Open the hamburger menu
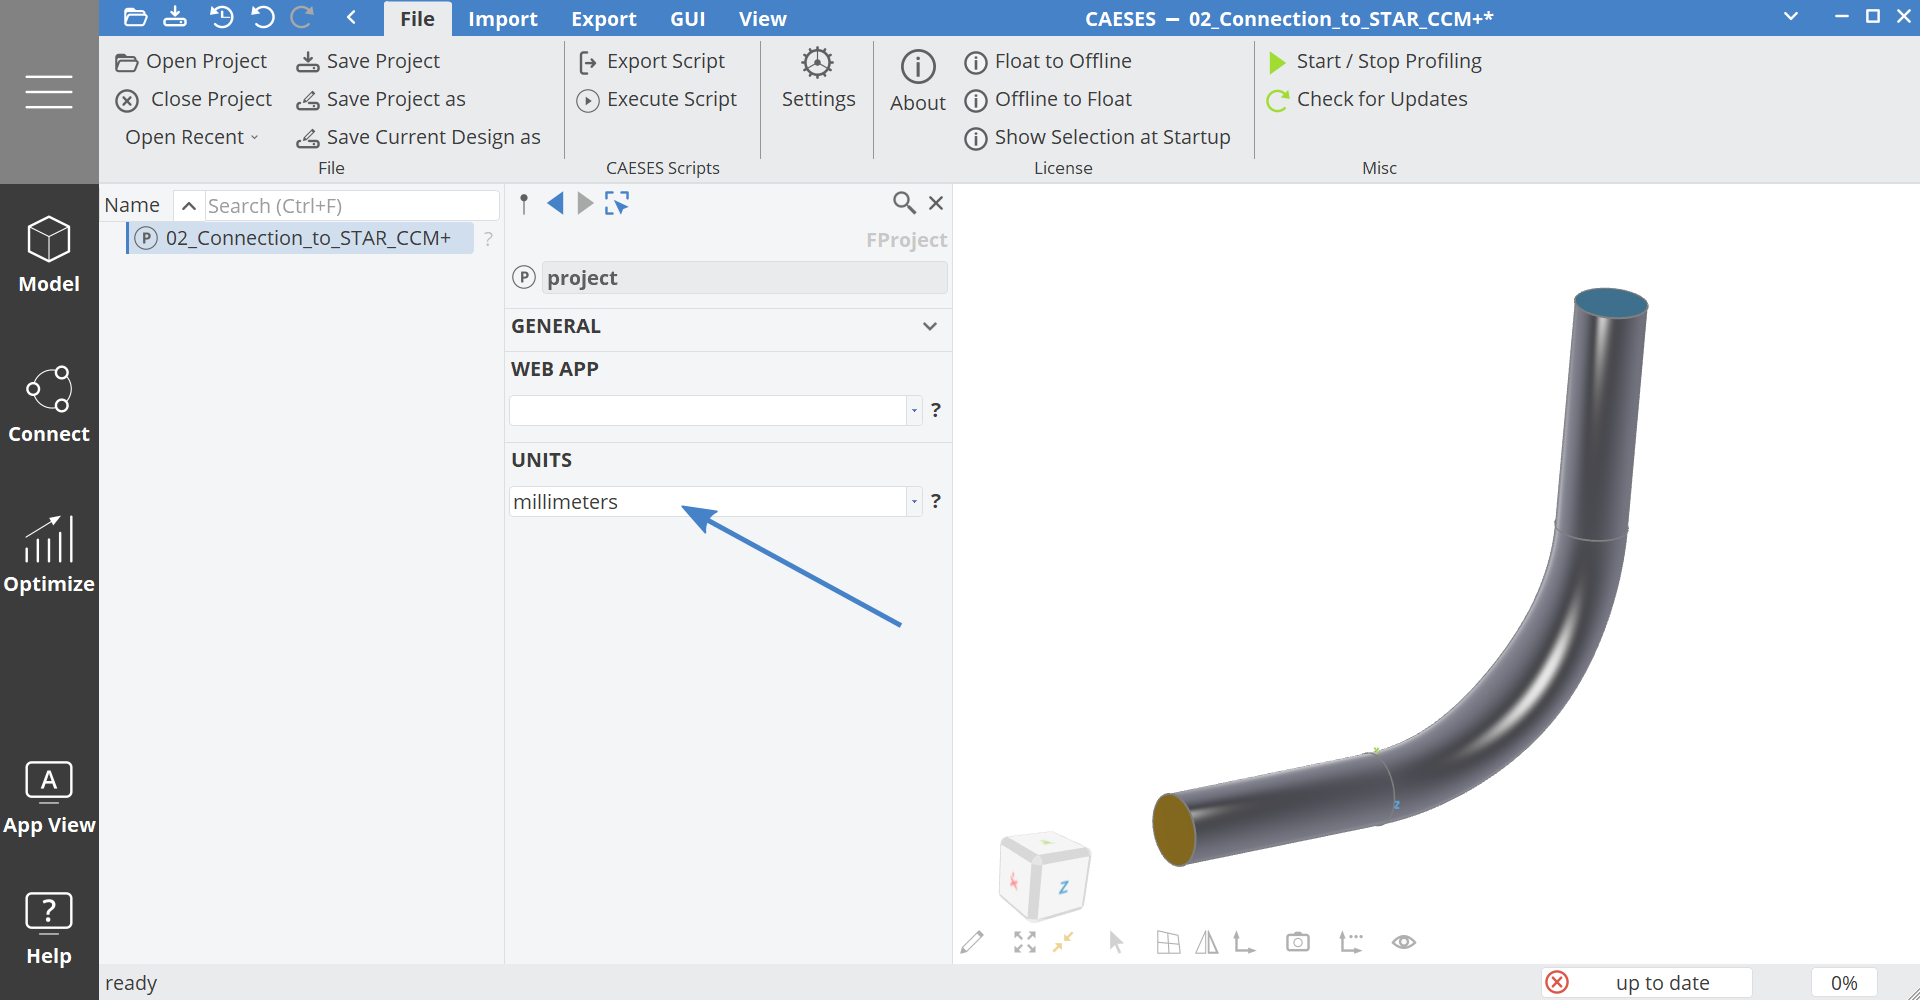The image size is (1920, 1000). coord(49,92)
